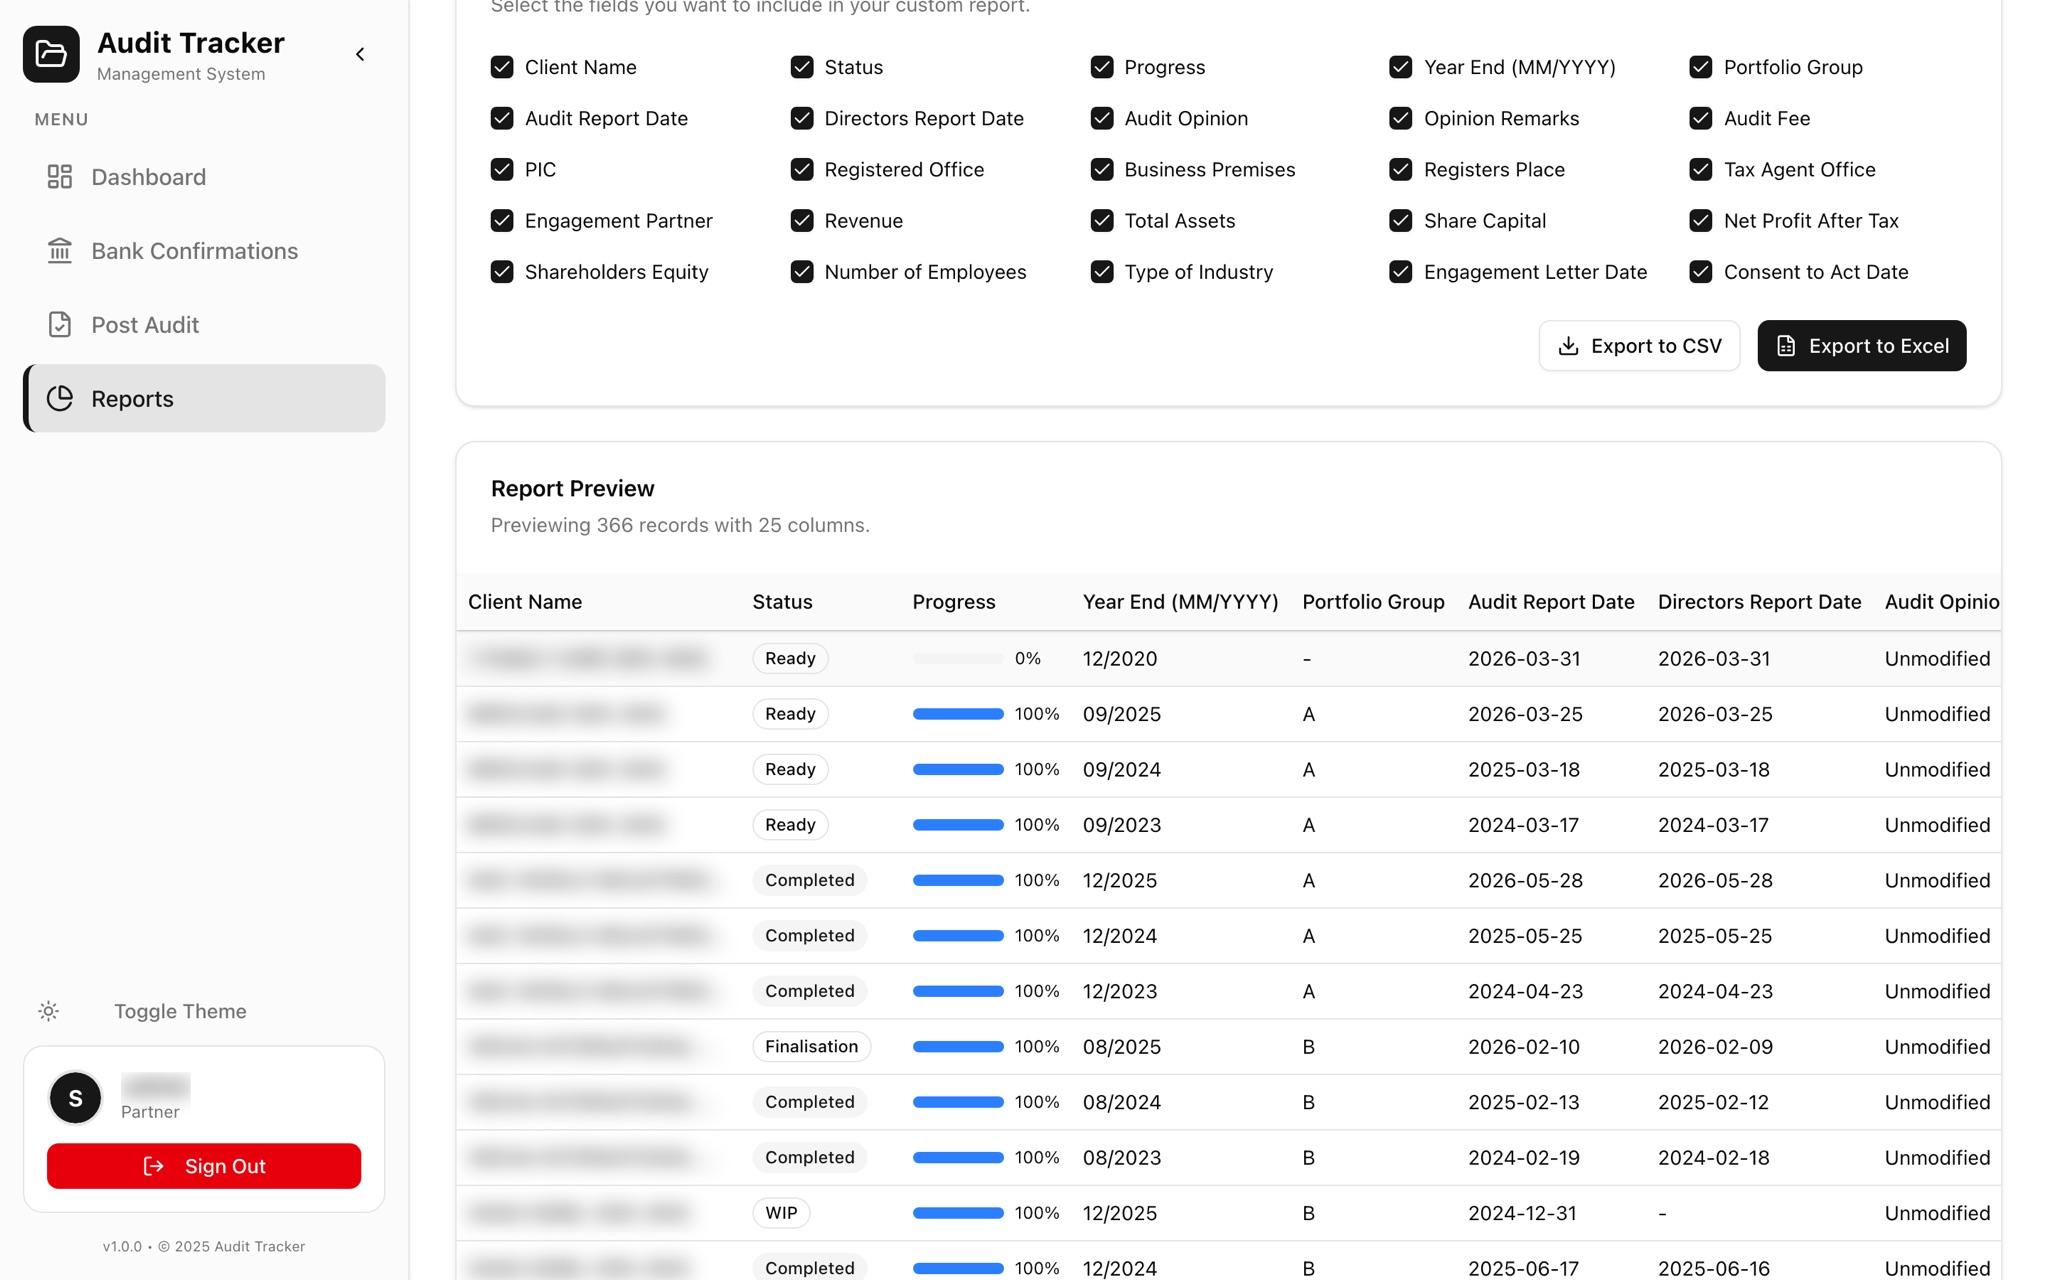
Task: Go to Bank Confirmations page
Action: [204, 251]
